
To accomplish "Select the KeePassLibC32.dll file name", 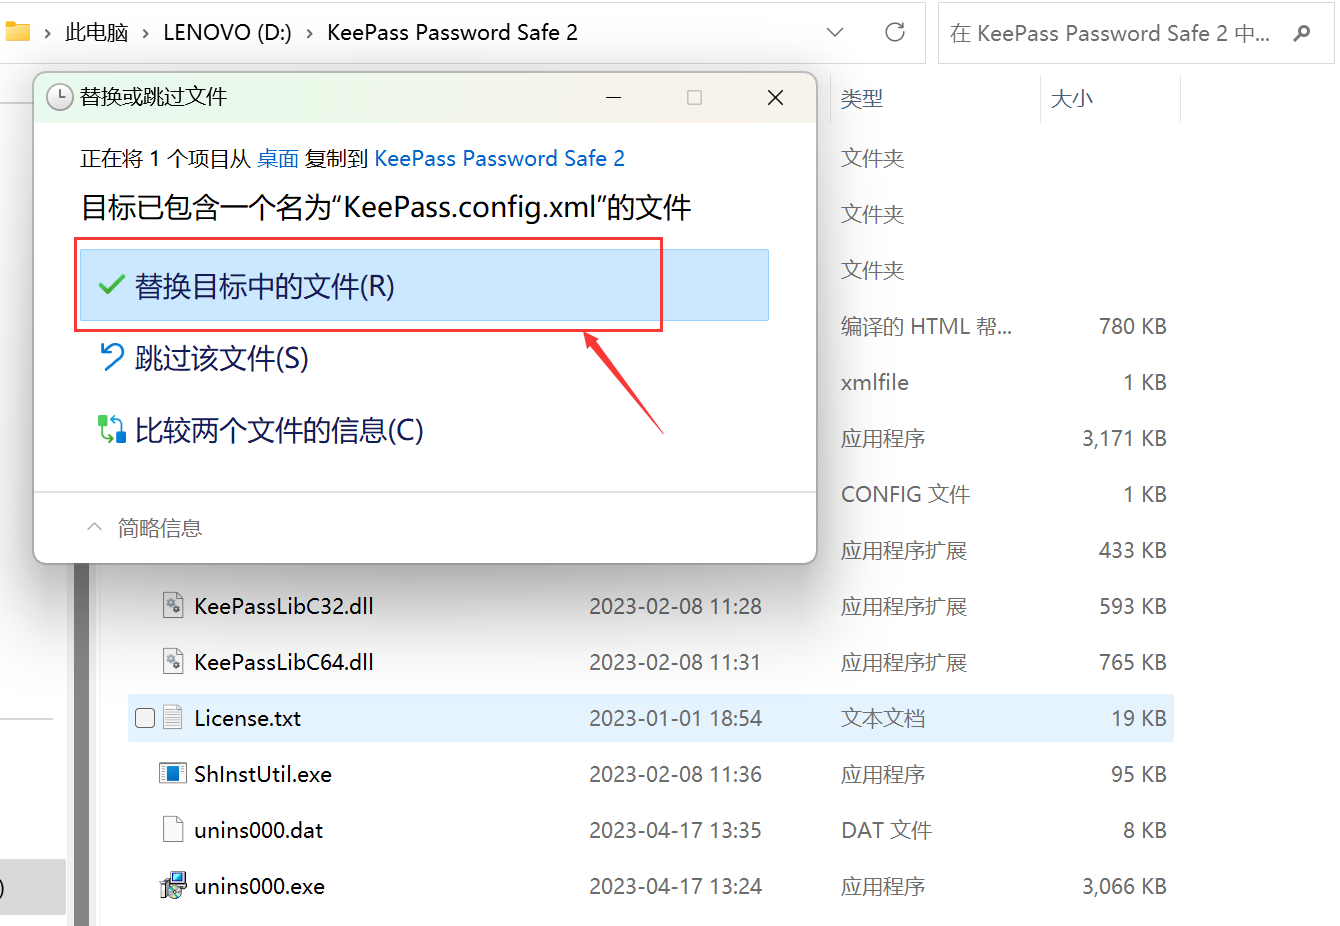I will pyautogui.click(x=284, y=606).
